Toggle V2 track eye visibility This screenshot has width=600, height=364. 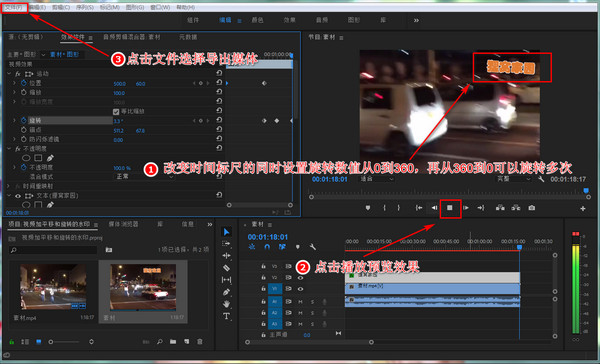pyautogui.click(x=300, y=277)
